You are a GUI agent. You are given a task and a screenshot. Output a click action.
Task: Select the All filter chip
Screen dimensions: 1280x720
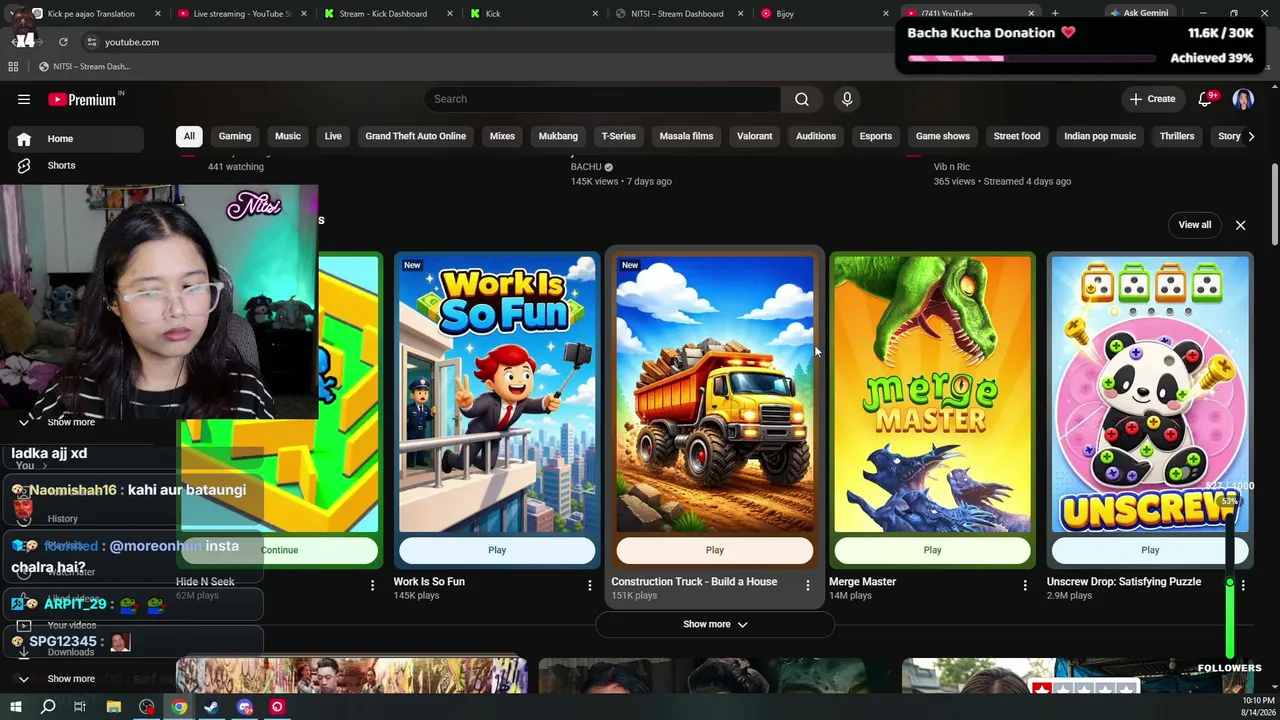click(189, 136)
